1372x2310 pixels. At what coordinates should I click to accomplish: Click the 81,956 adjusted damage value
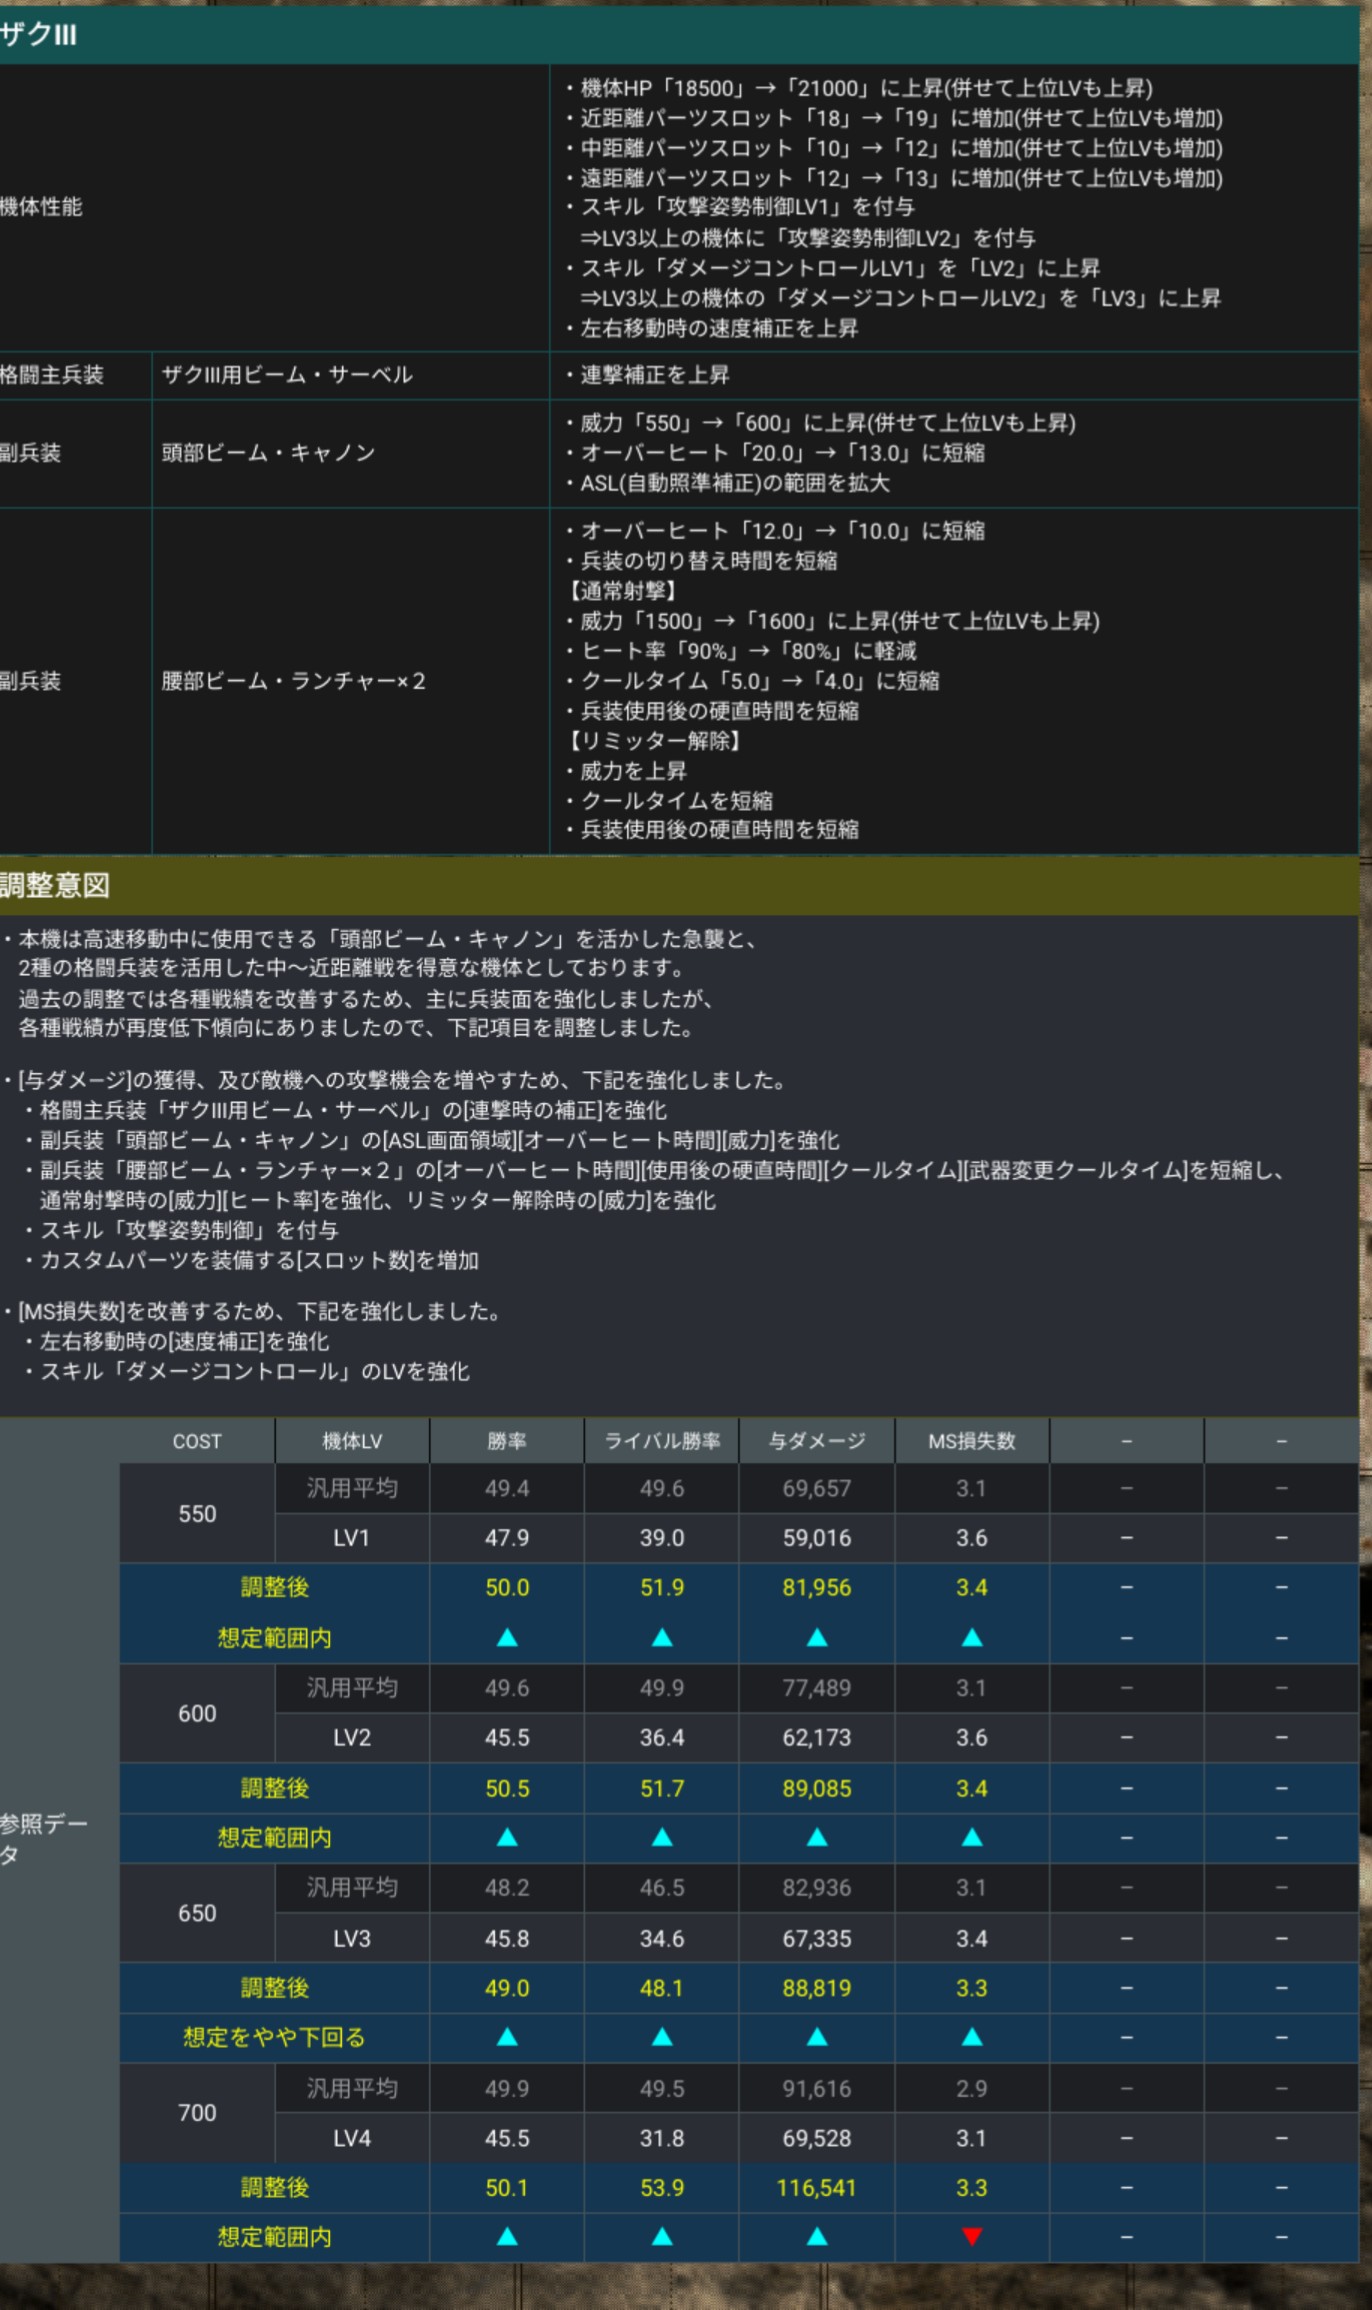tap(817, 1587)
